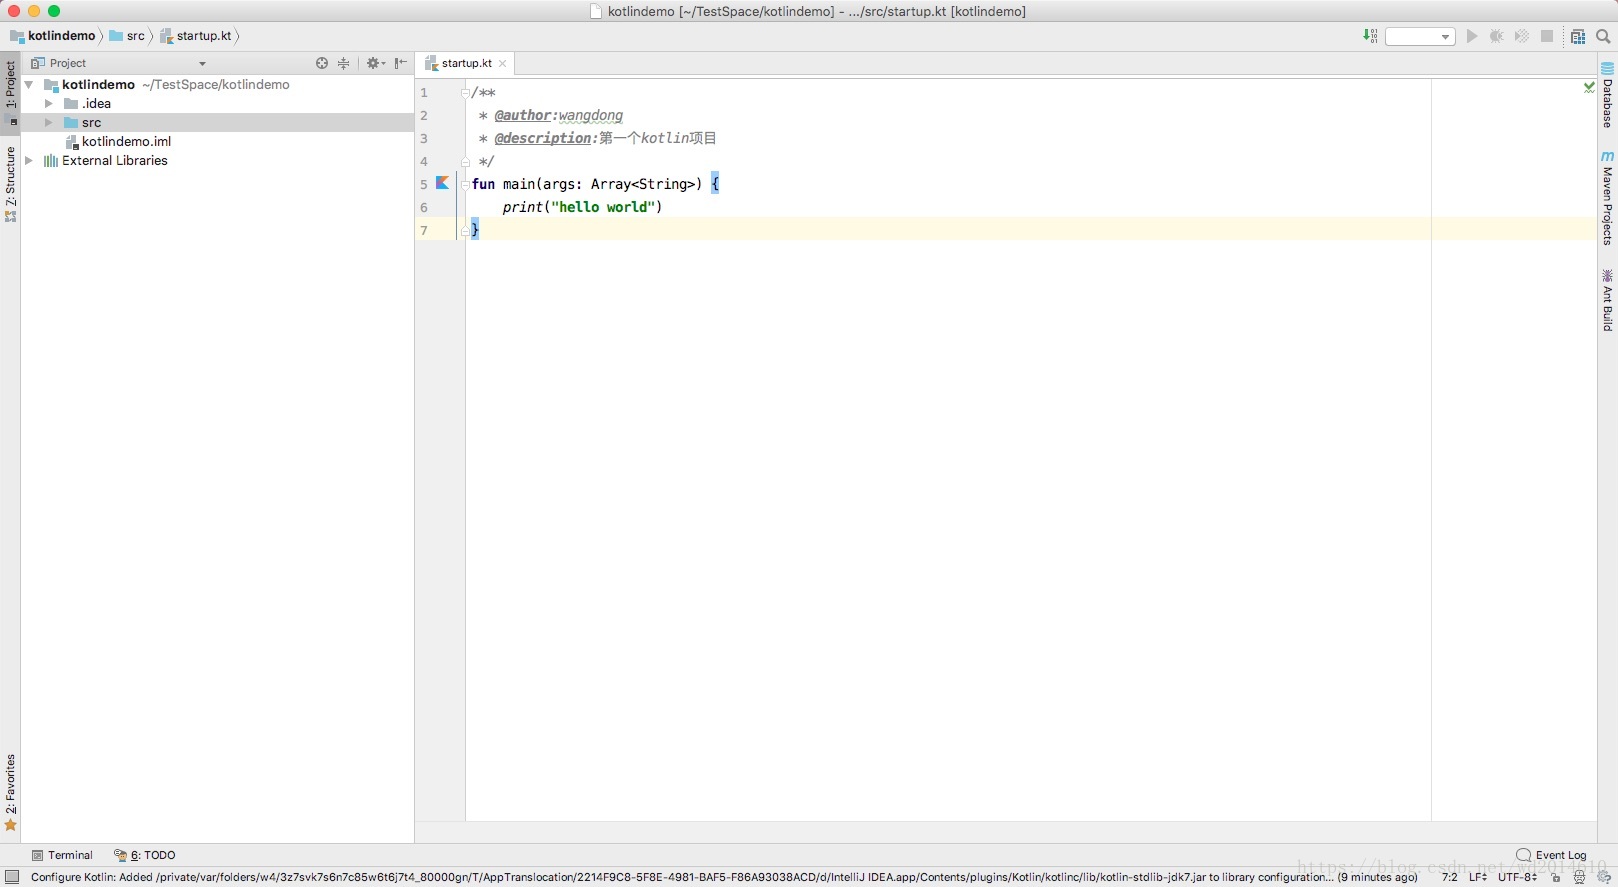Toggle the 2: Favorites side tab
Image resolution: width=1618 pixels, height=887 pixels.
[x=10, y=793]
